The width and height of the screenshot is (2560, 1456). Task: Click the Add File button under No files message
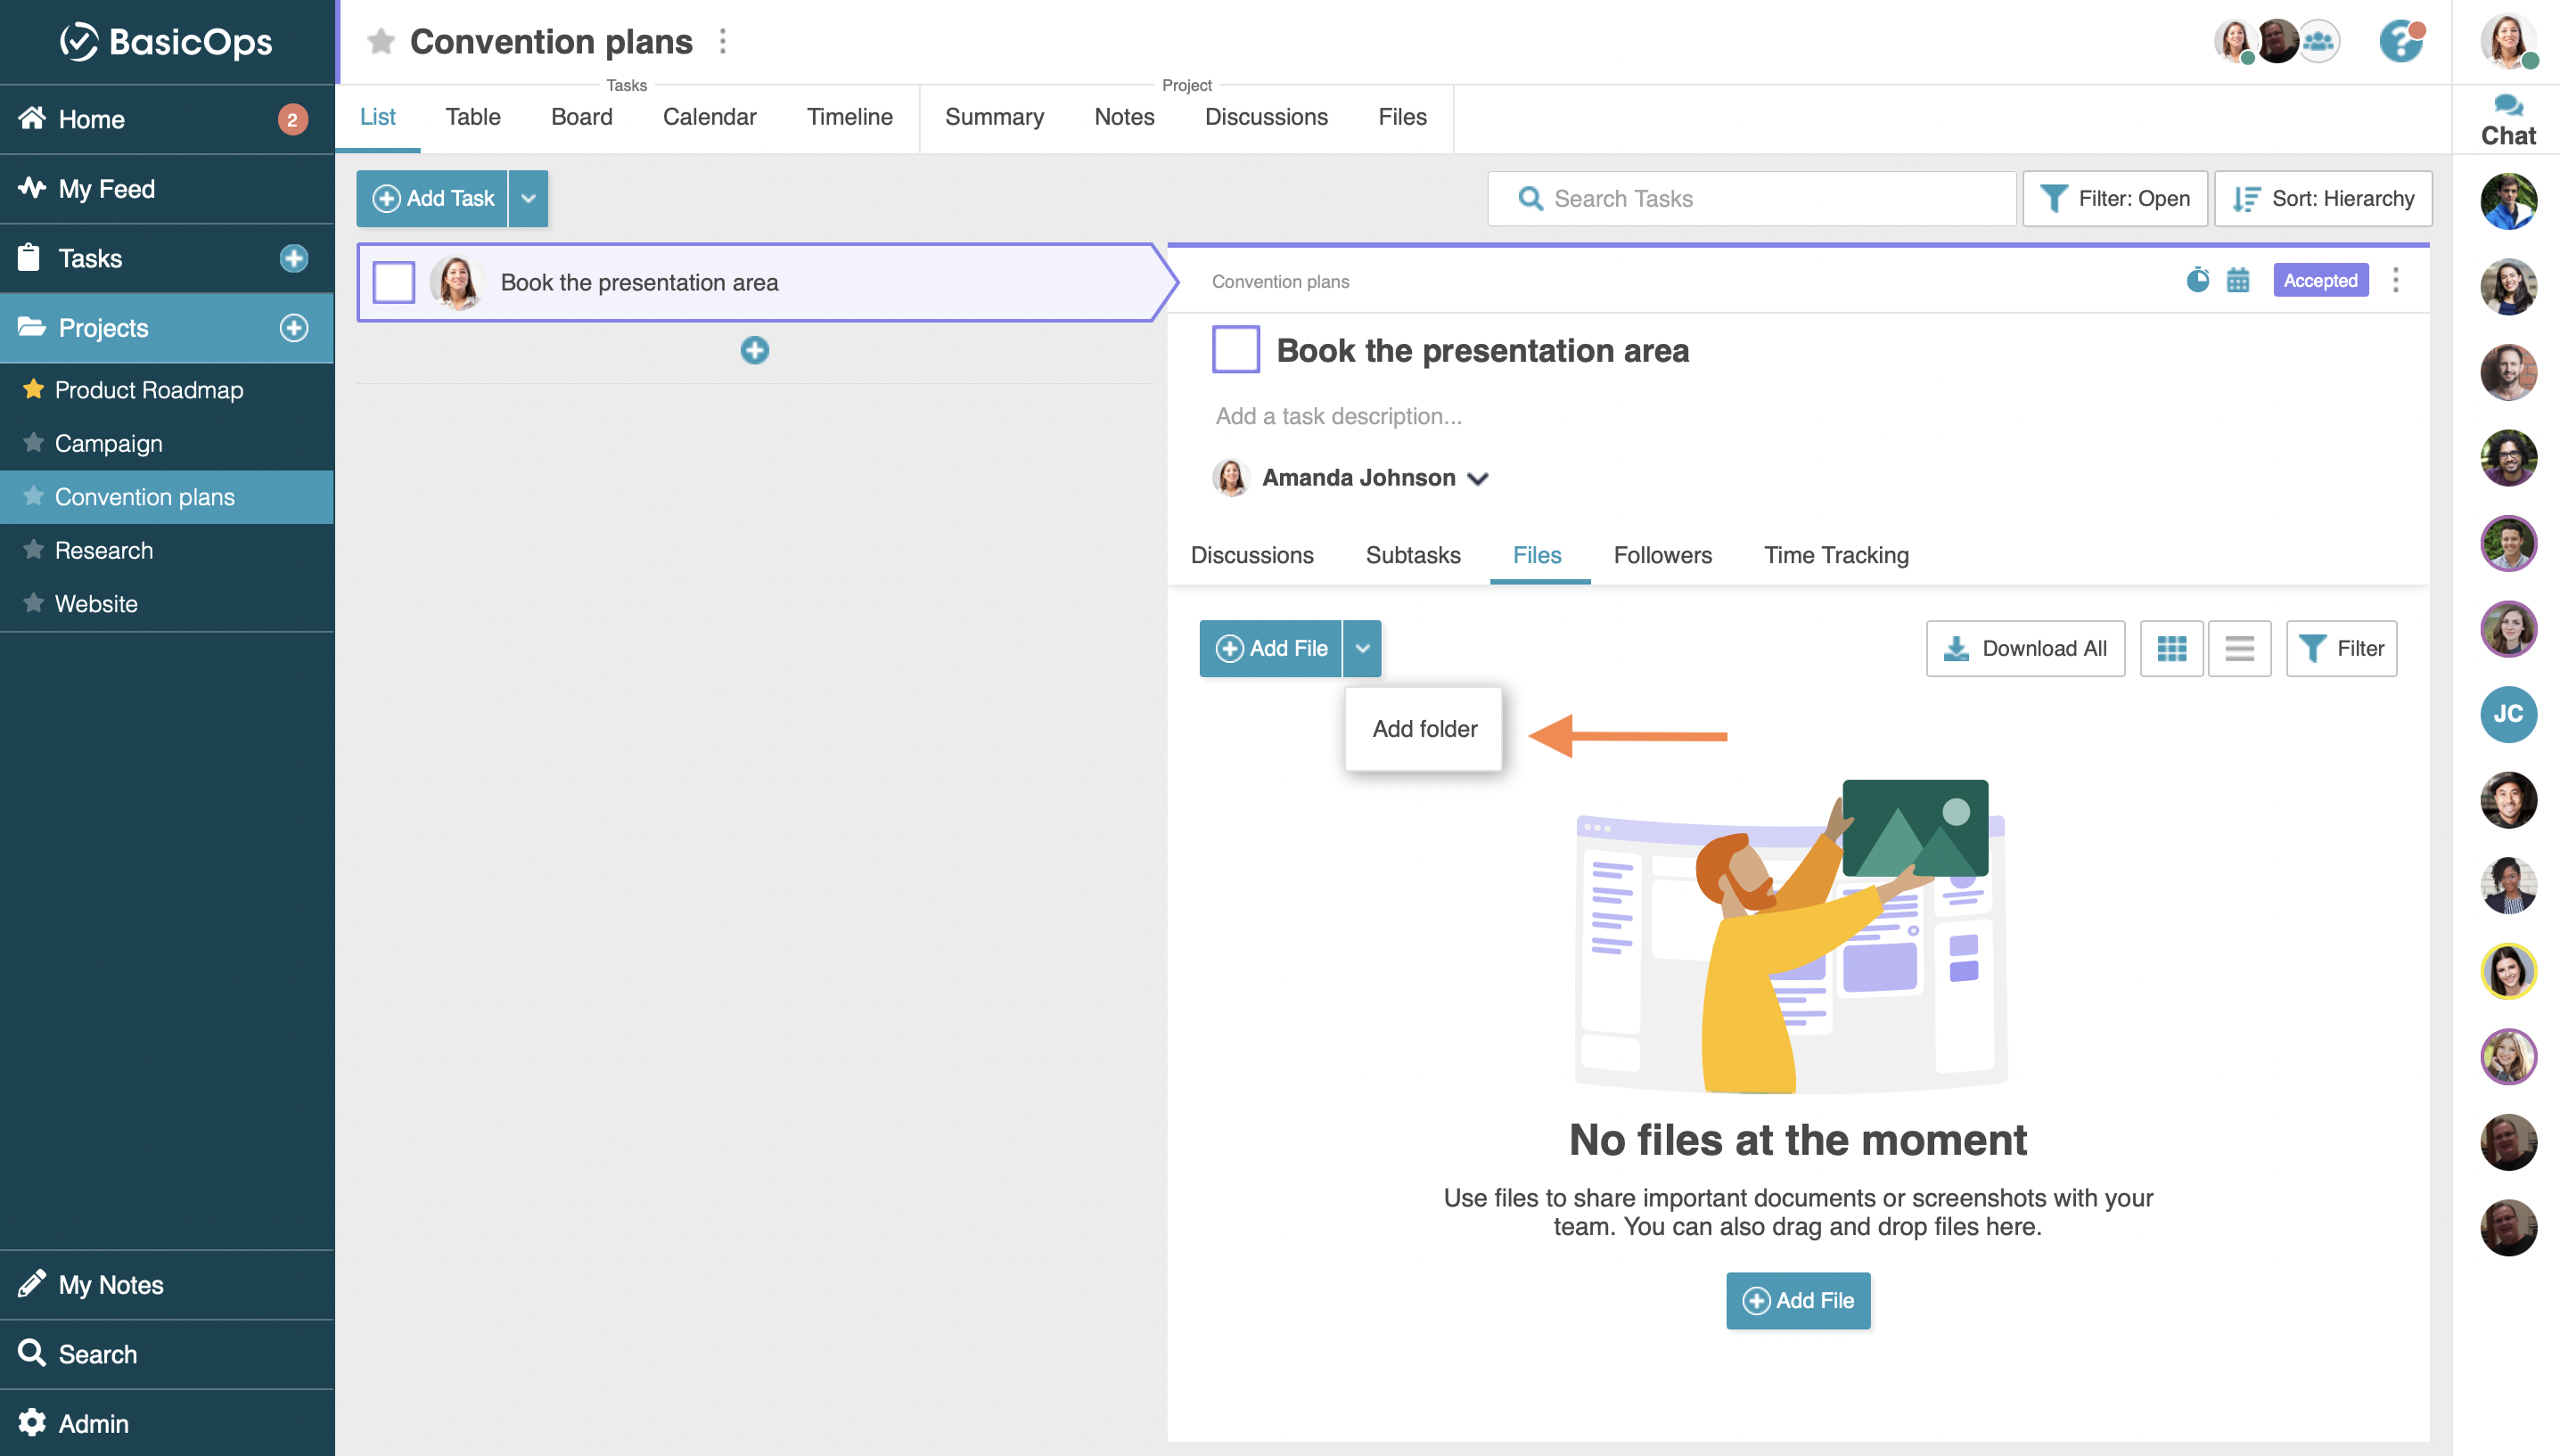point(1798,1300)
